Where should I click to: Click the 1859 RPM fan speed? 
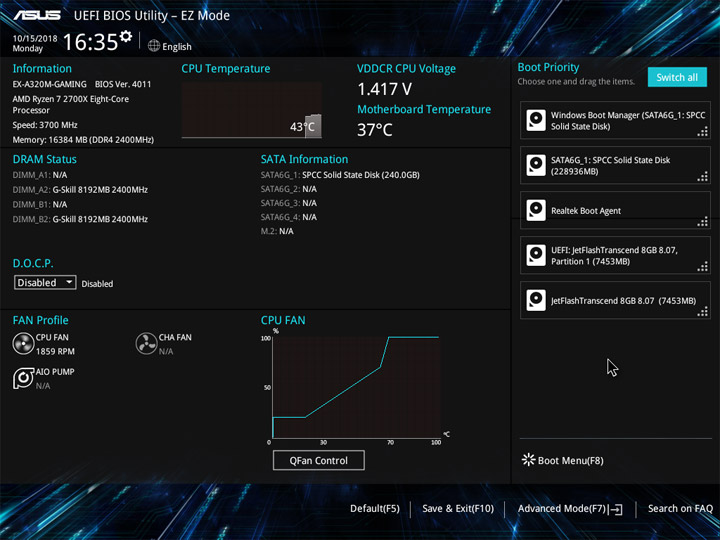[x=55, y=351]
